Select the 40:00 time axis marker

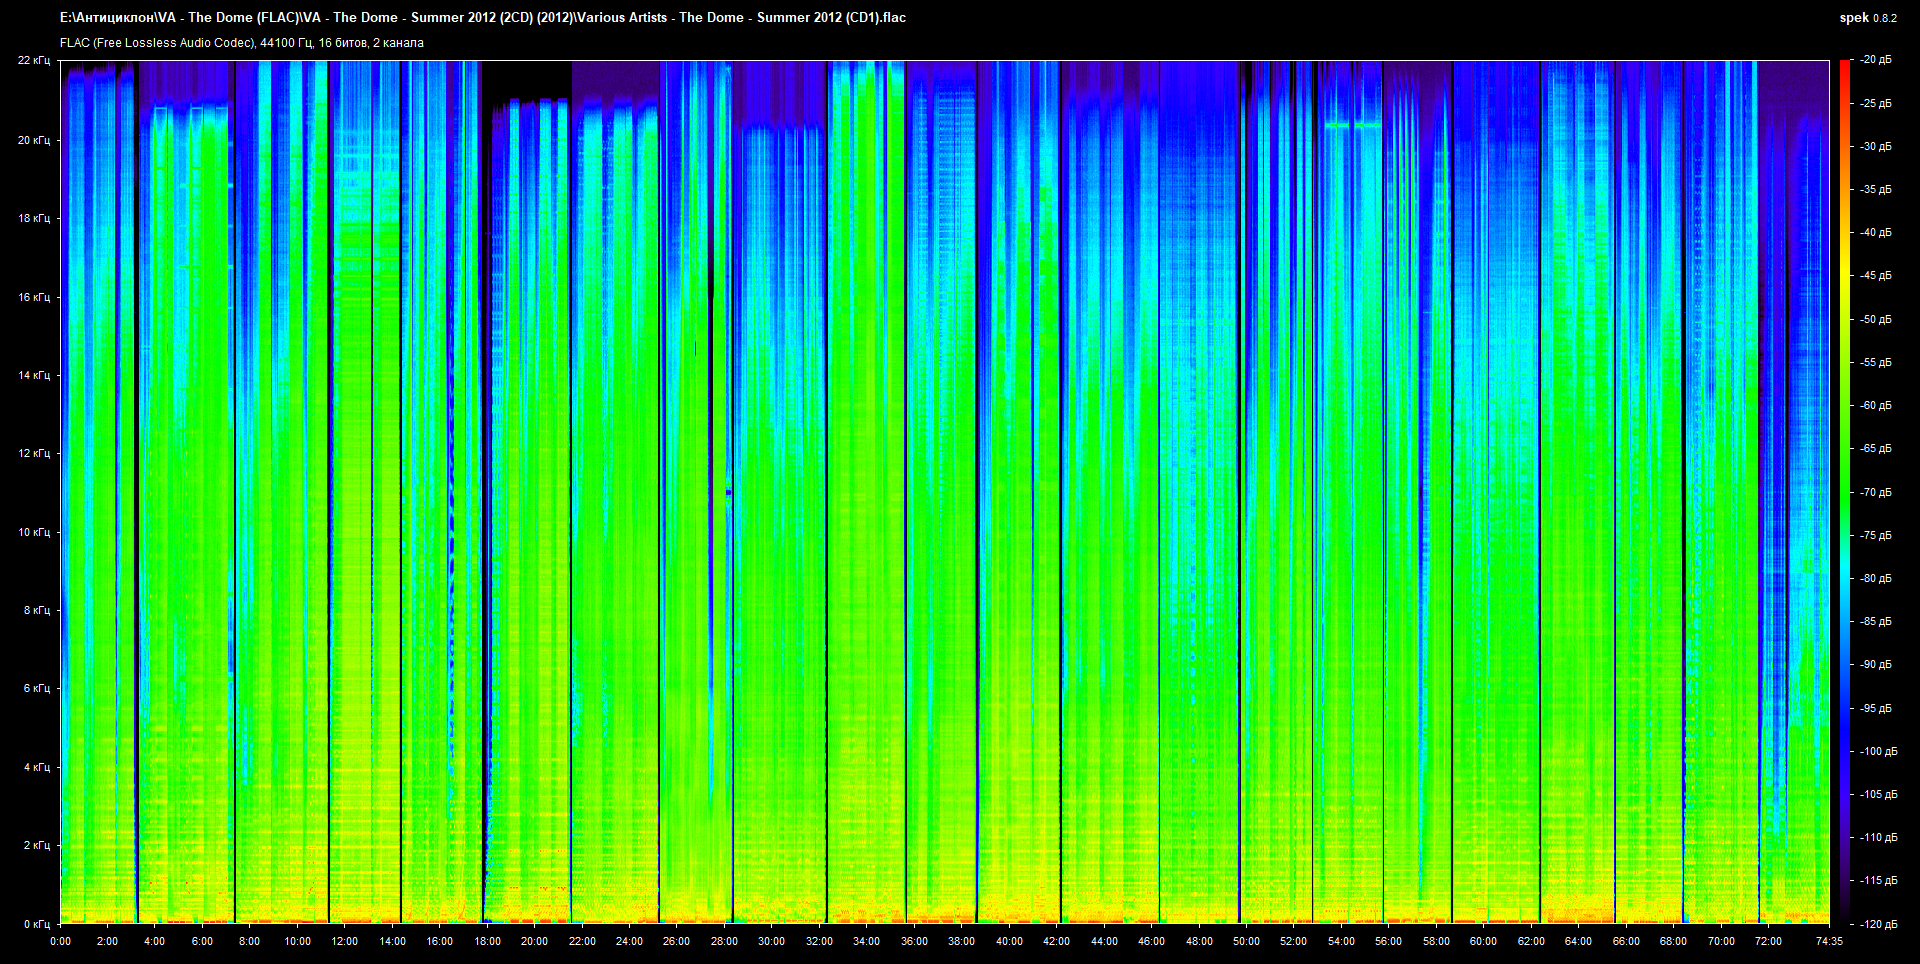tap(1009, 941)
